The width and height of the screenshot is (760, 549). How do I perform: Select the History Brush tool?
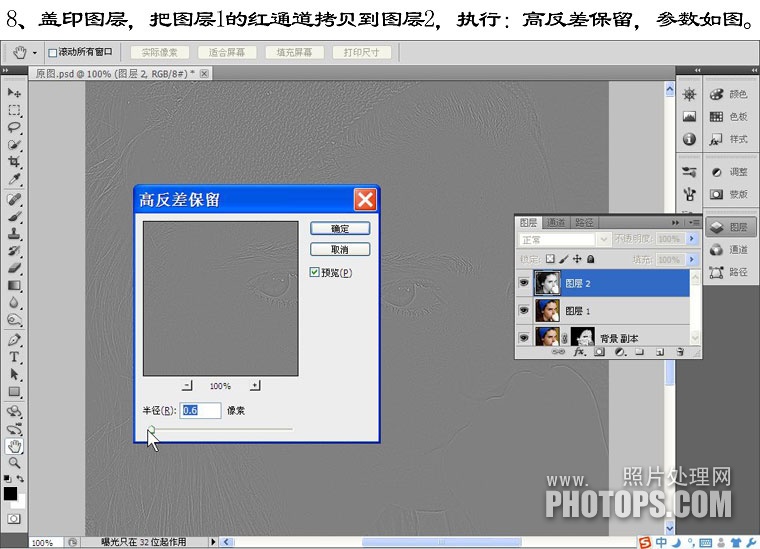coord(14,251)
